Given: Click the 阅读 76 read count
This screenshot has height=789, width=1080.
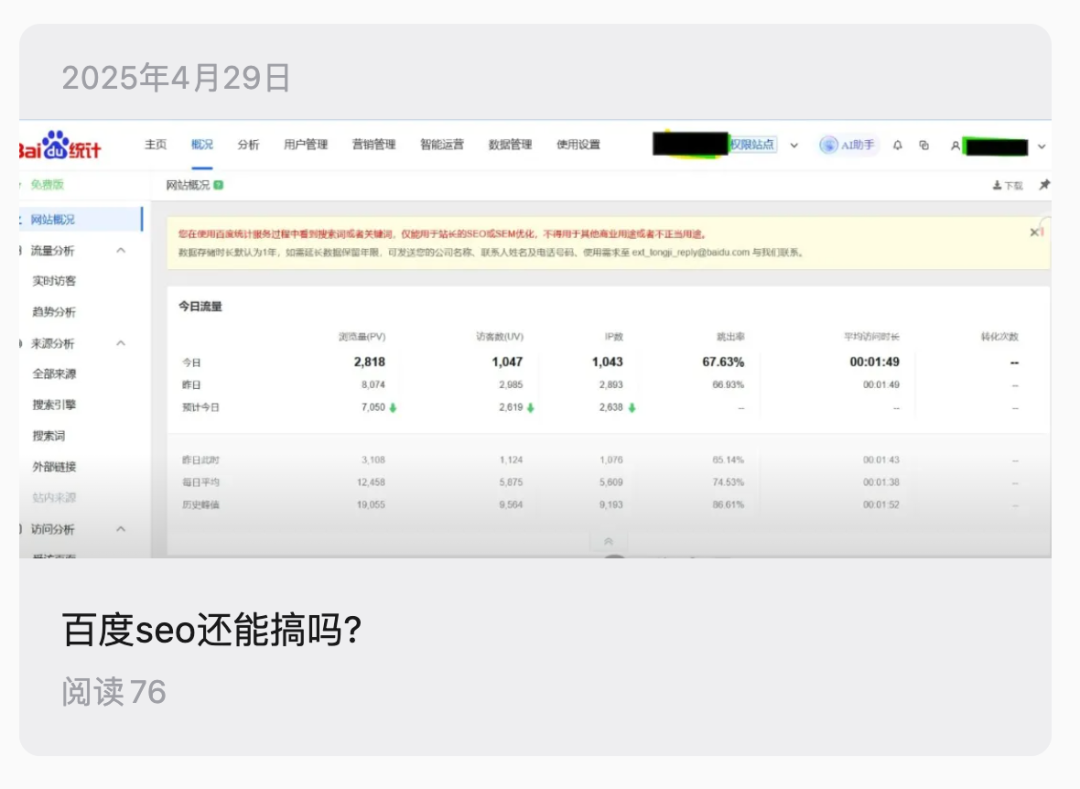Looking at the screenshot, I should click(114, 692).
